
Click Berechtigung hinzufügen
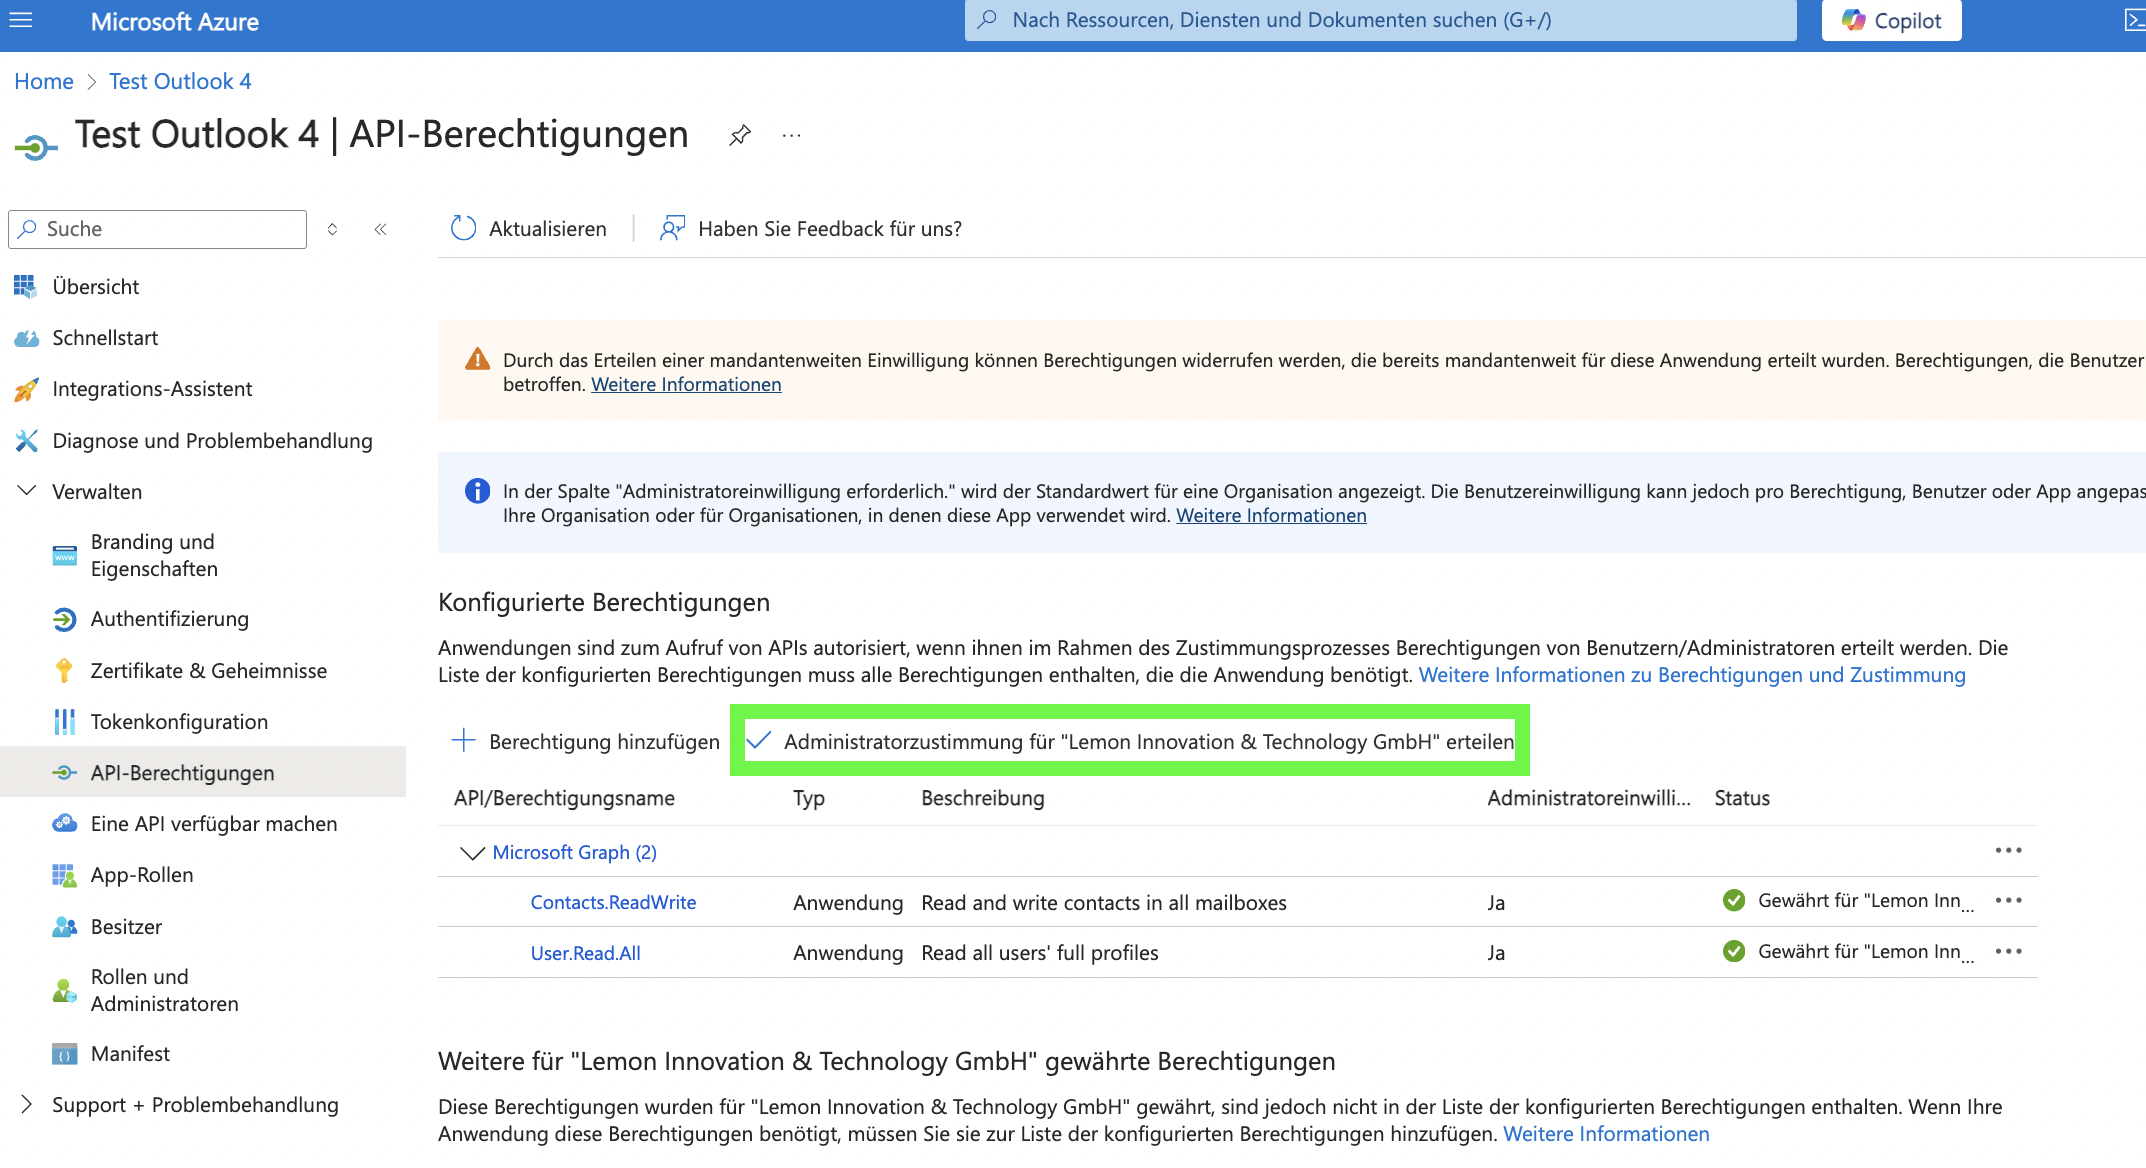[x=586, y=742]
